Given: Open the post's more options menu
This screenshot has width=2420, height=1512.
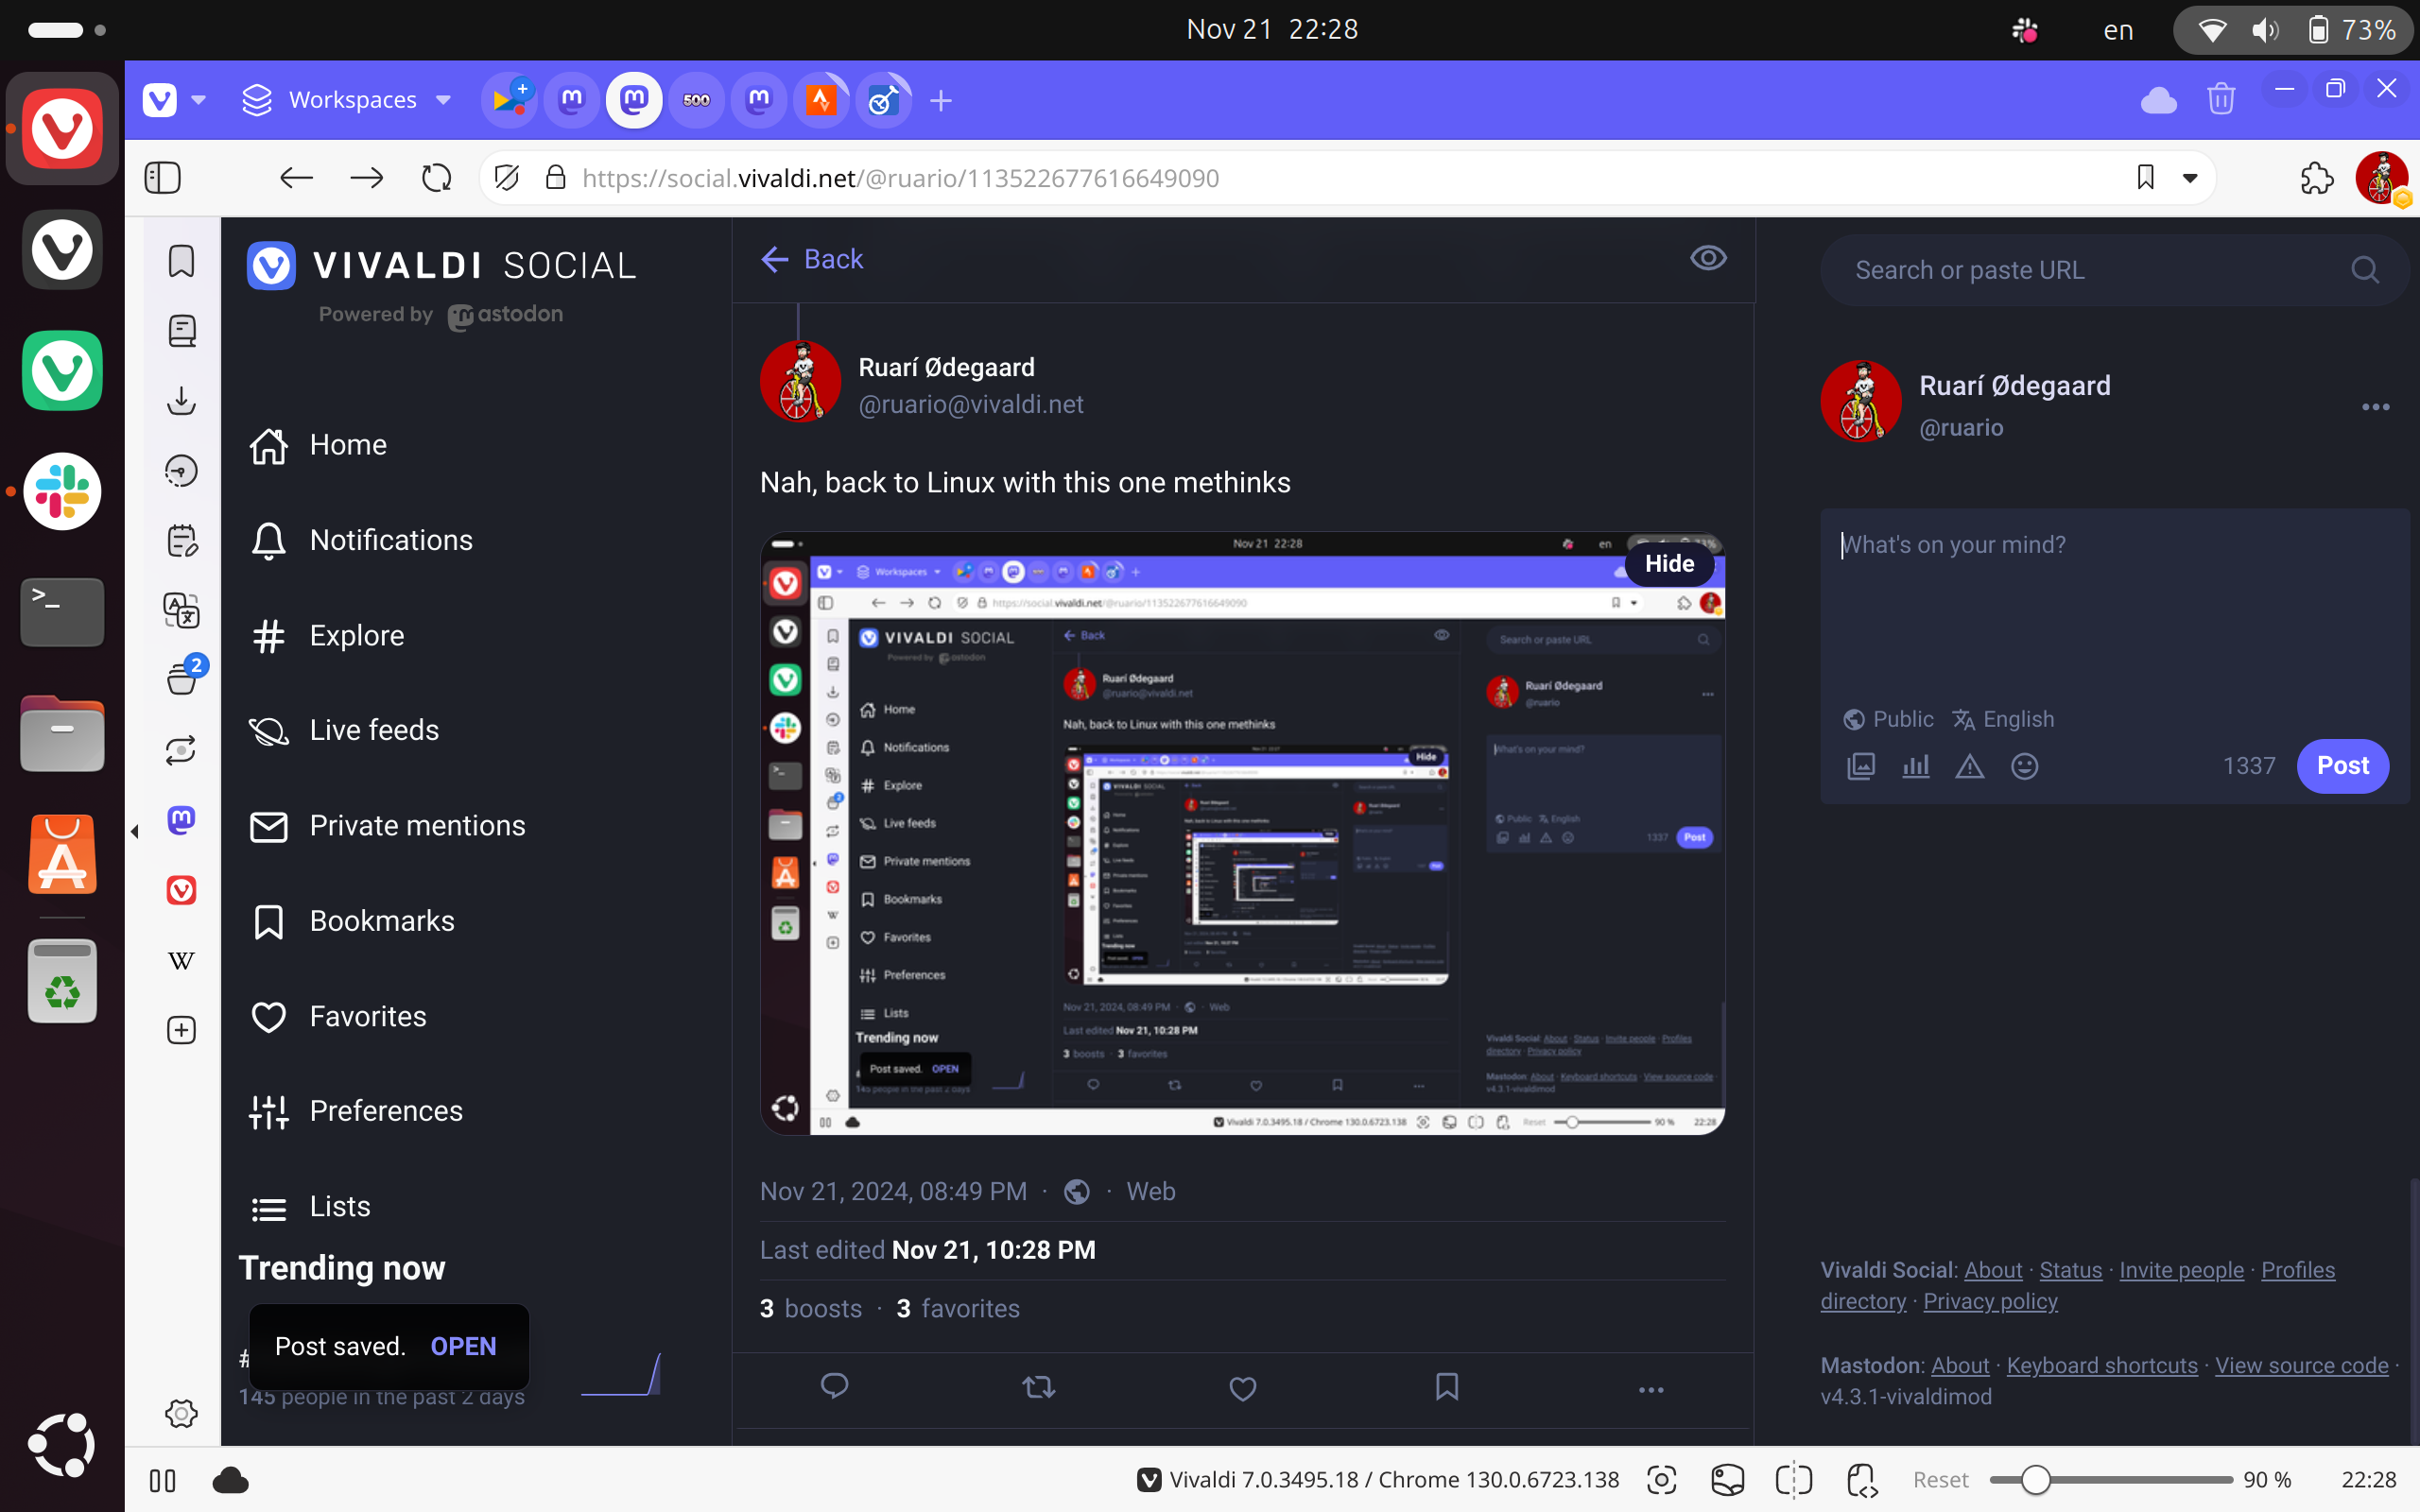Looking at the screenshot, I should (x=1651, y=1390).
